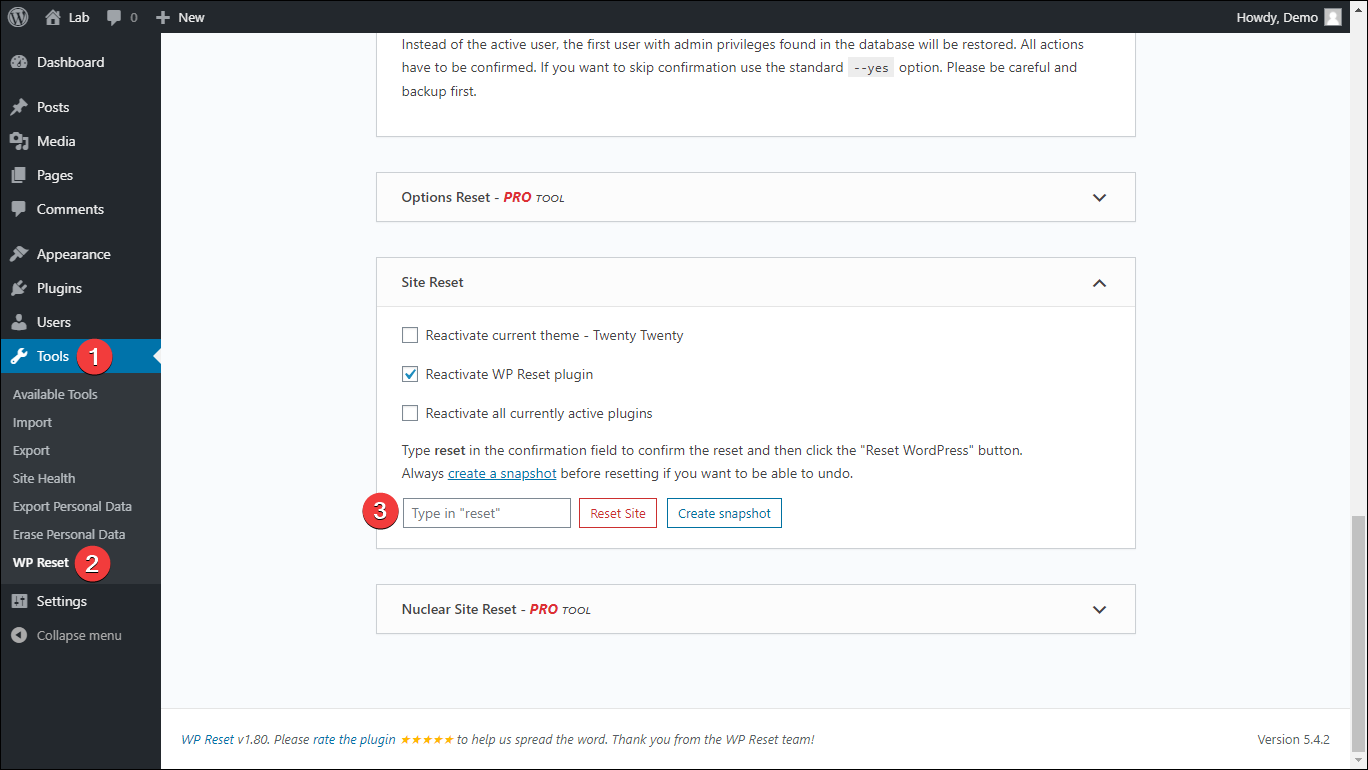Click the Plugins plug icon
The width and height of the screenshot is (1368, 770).
(19, 288)
